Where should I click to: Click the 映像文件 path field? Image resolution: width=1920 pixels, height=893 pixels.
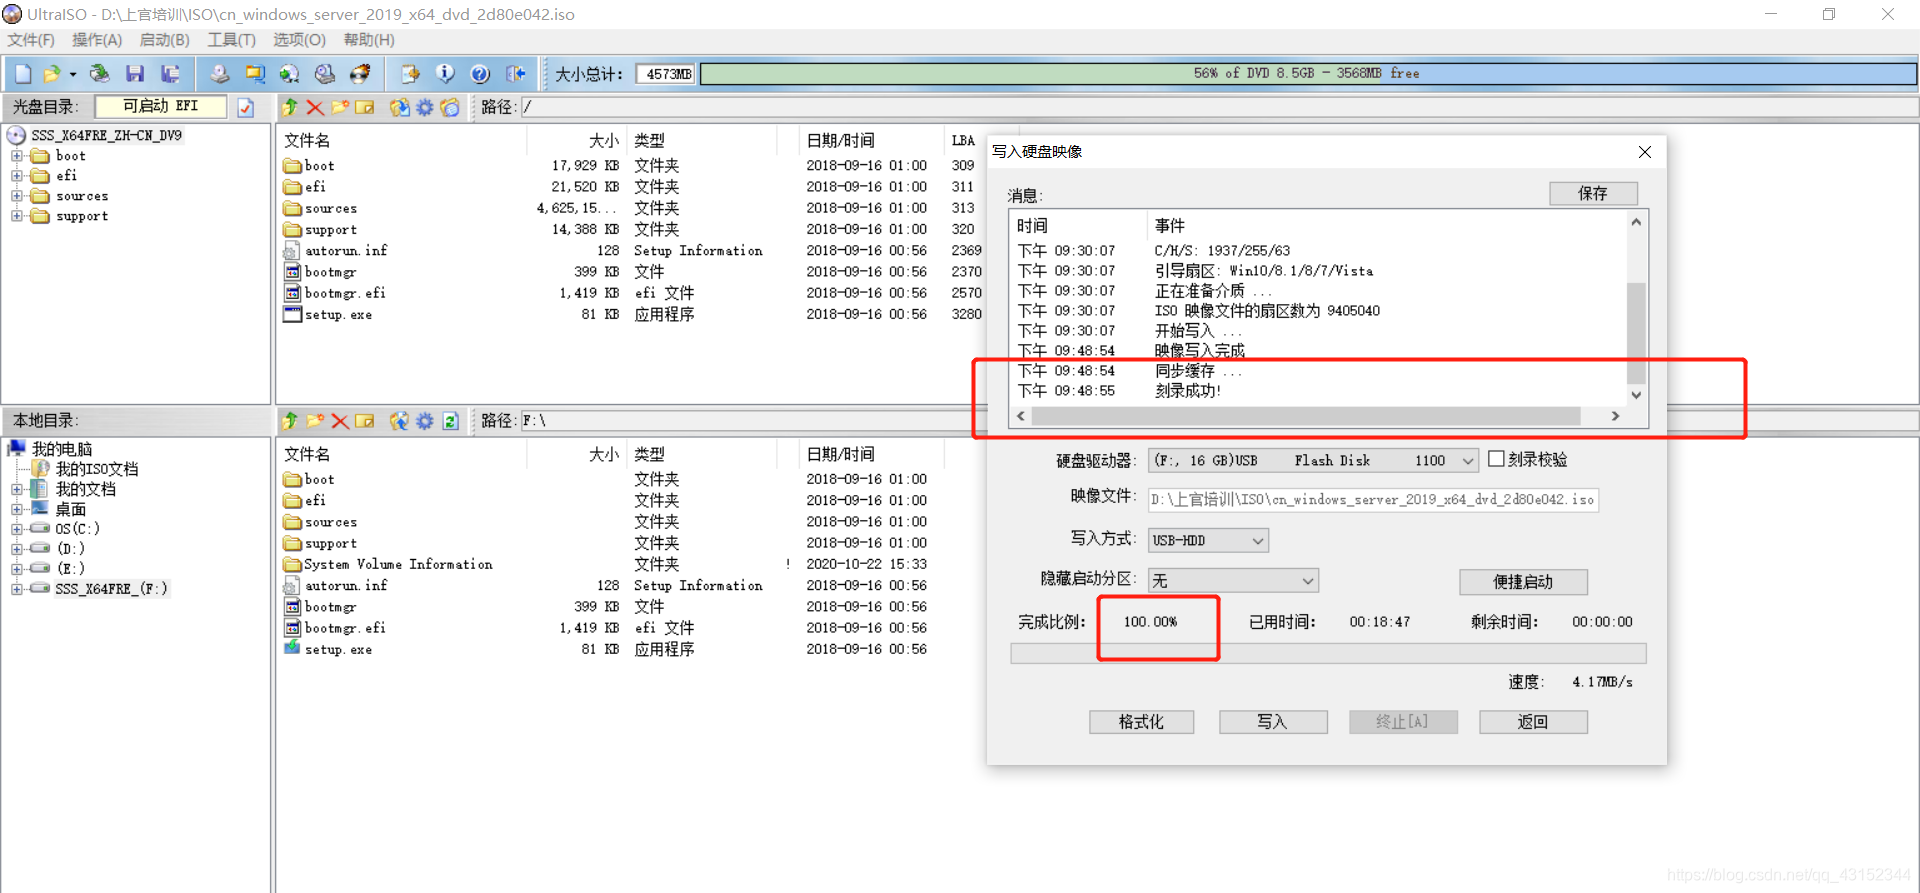1373,499
